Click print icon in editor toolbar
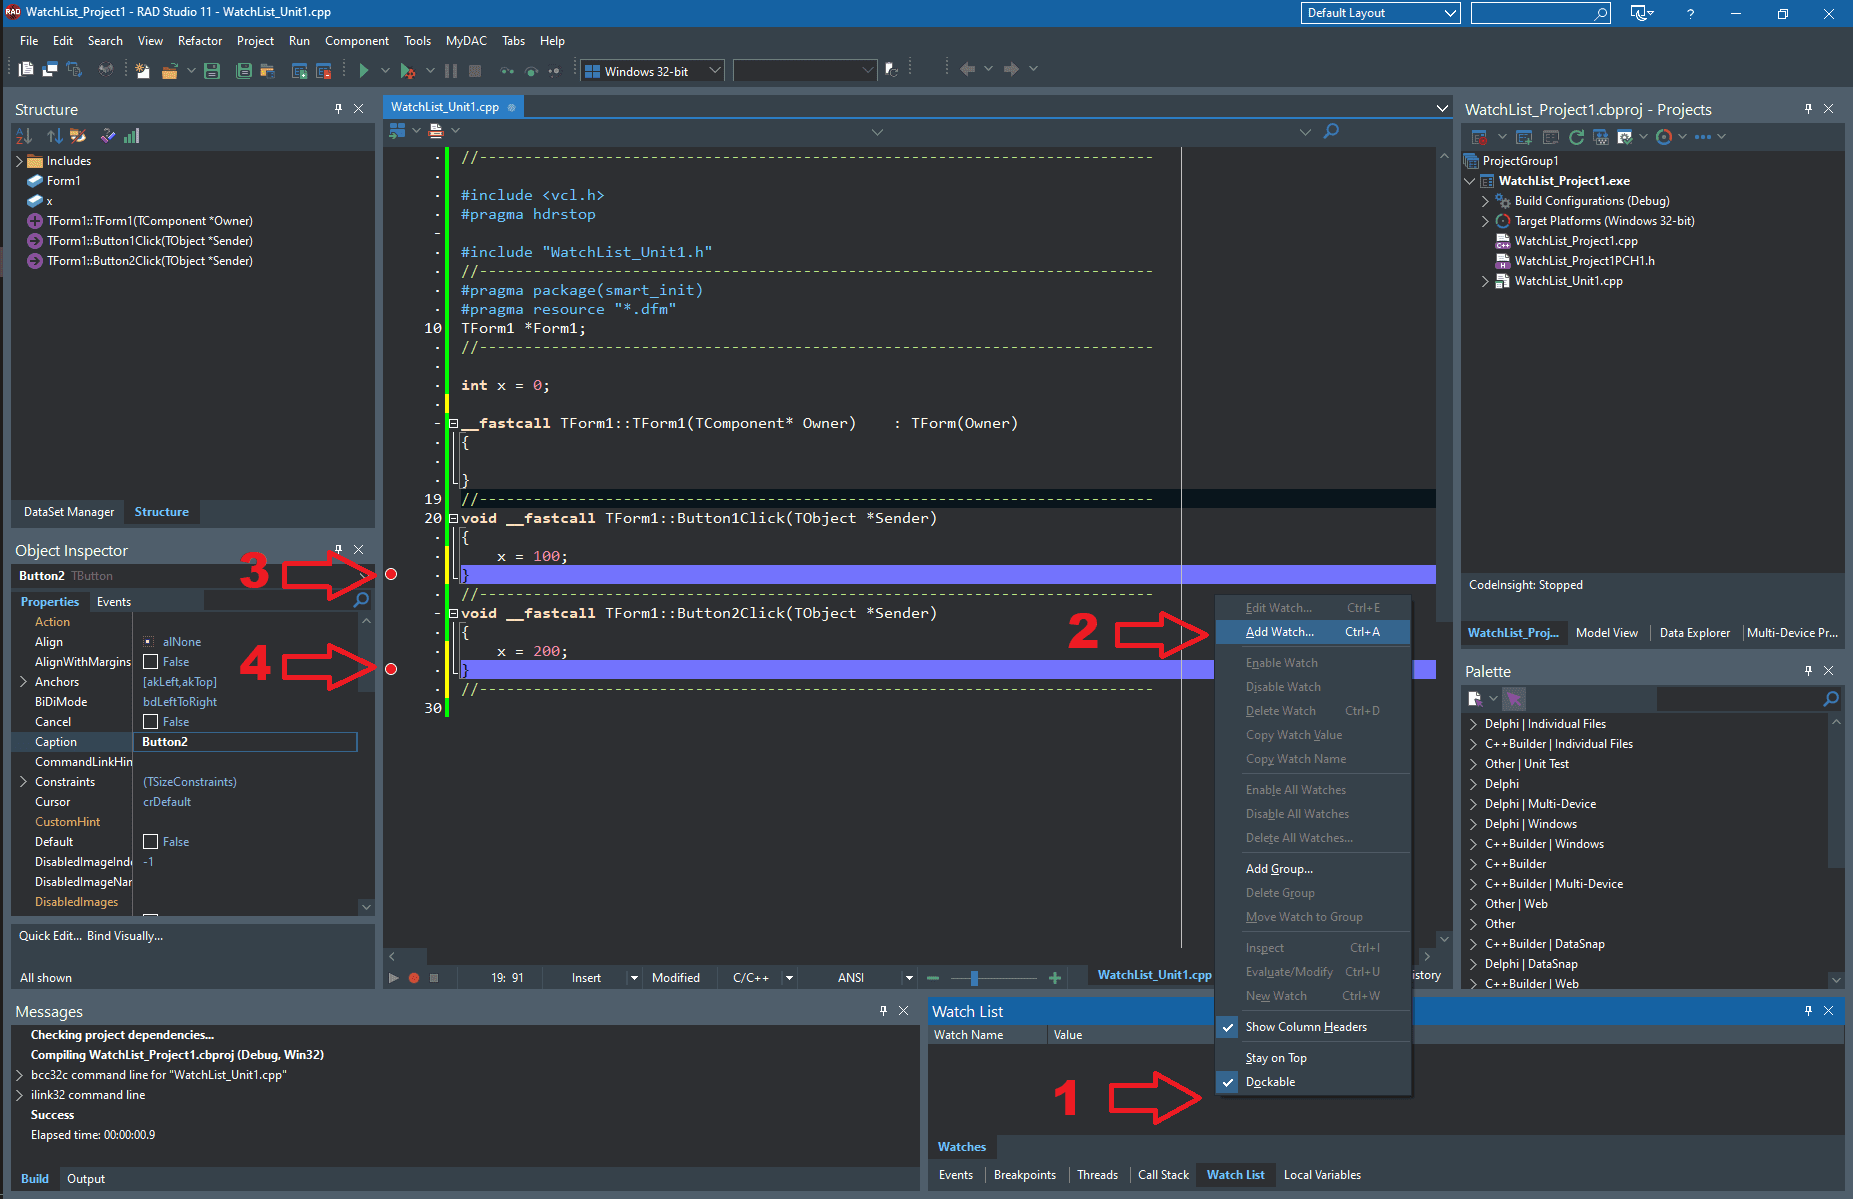The image size is (1853, 1199). coord(436,131)
